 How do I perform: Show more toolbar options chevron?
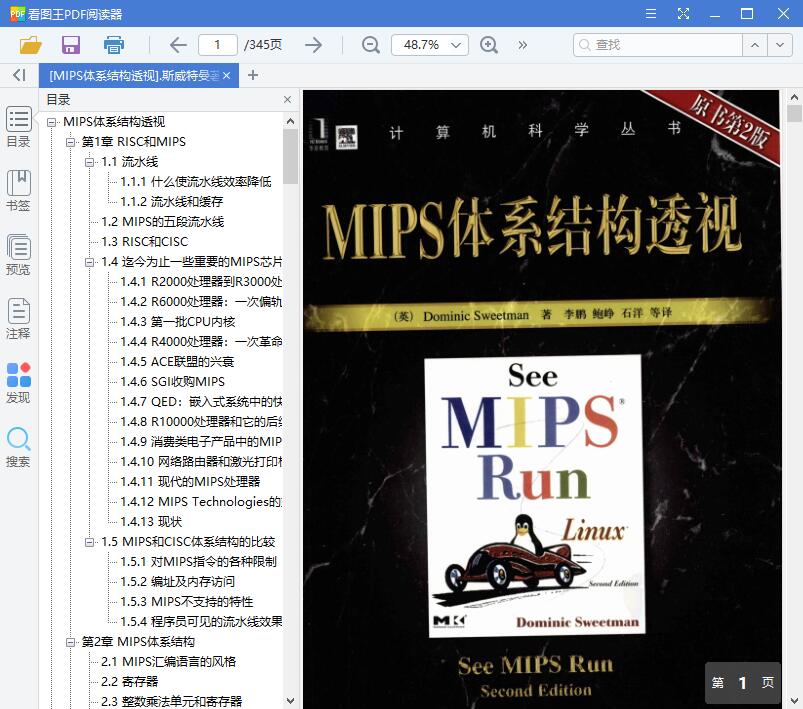point(522,45)
